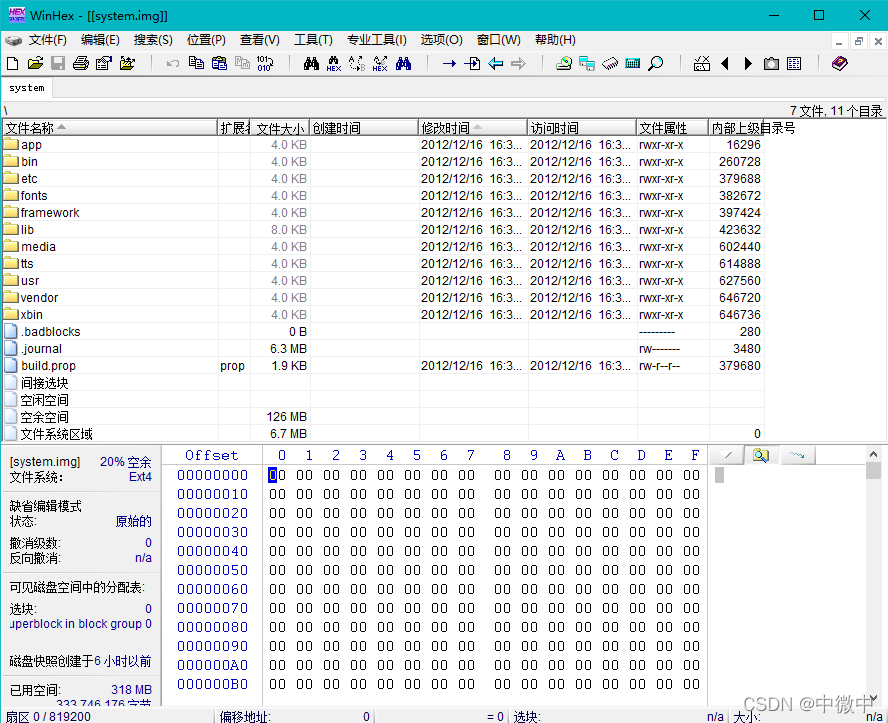Click the first binoculars Find Text icon

pyautogui.click(x=311, y=63)
